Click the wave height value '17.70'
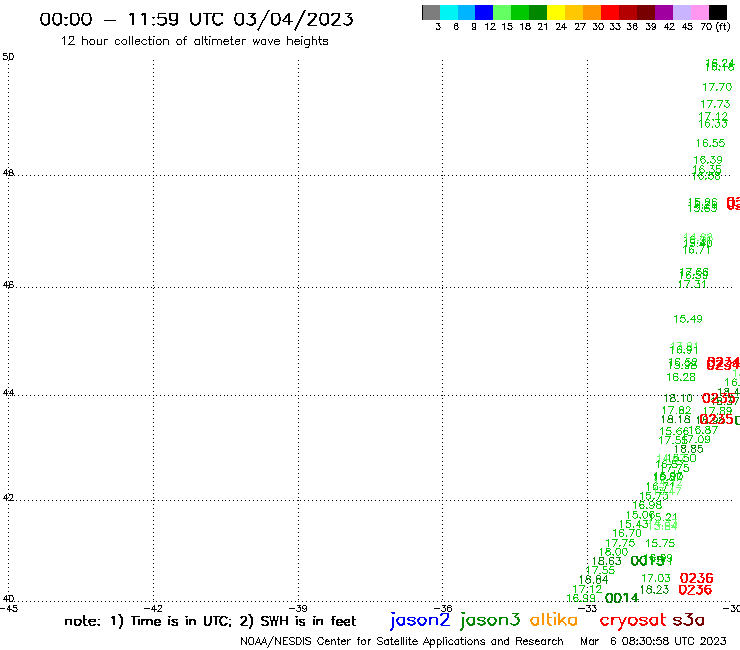This screenshot has width=740, height=650. click(717, 87)
